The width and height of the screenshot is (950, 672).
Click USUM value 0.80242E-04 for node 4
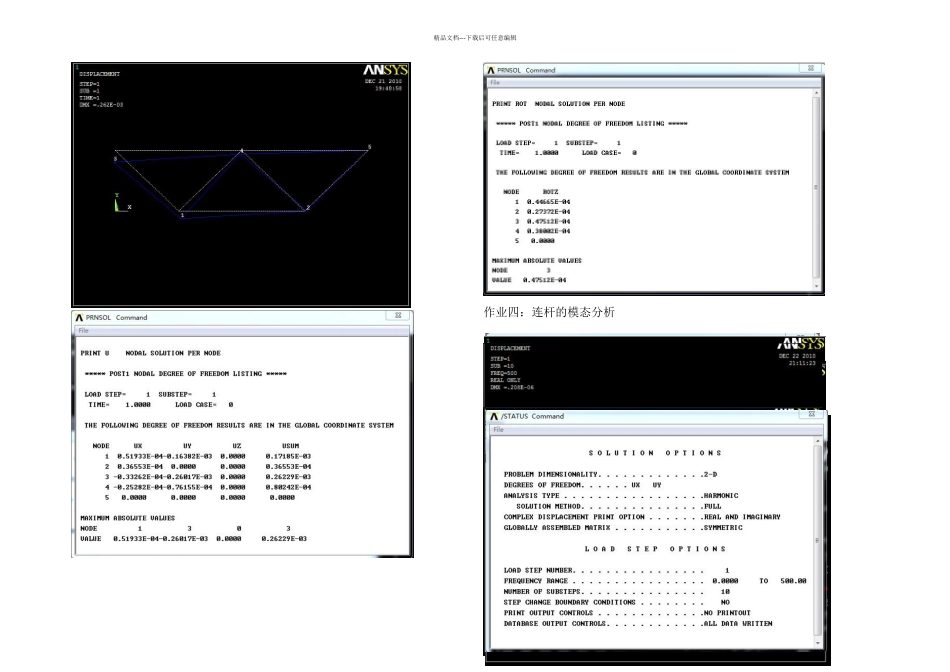[x=288, y=487]
